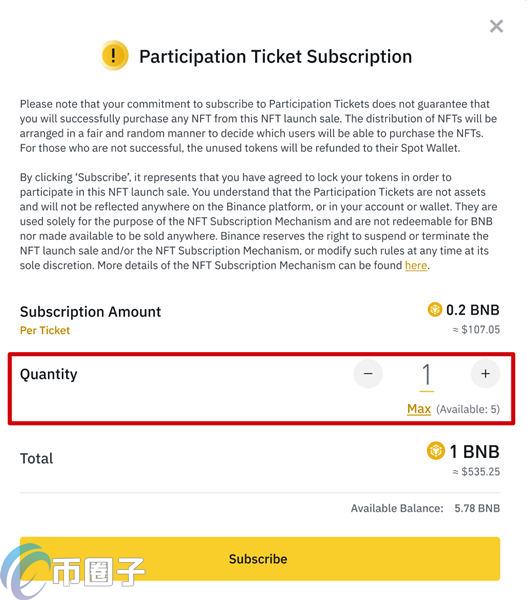Click the watermark logo at bottom left
The width and height of the screenshot is (527, 600).
coord(73,571)
